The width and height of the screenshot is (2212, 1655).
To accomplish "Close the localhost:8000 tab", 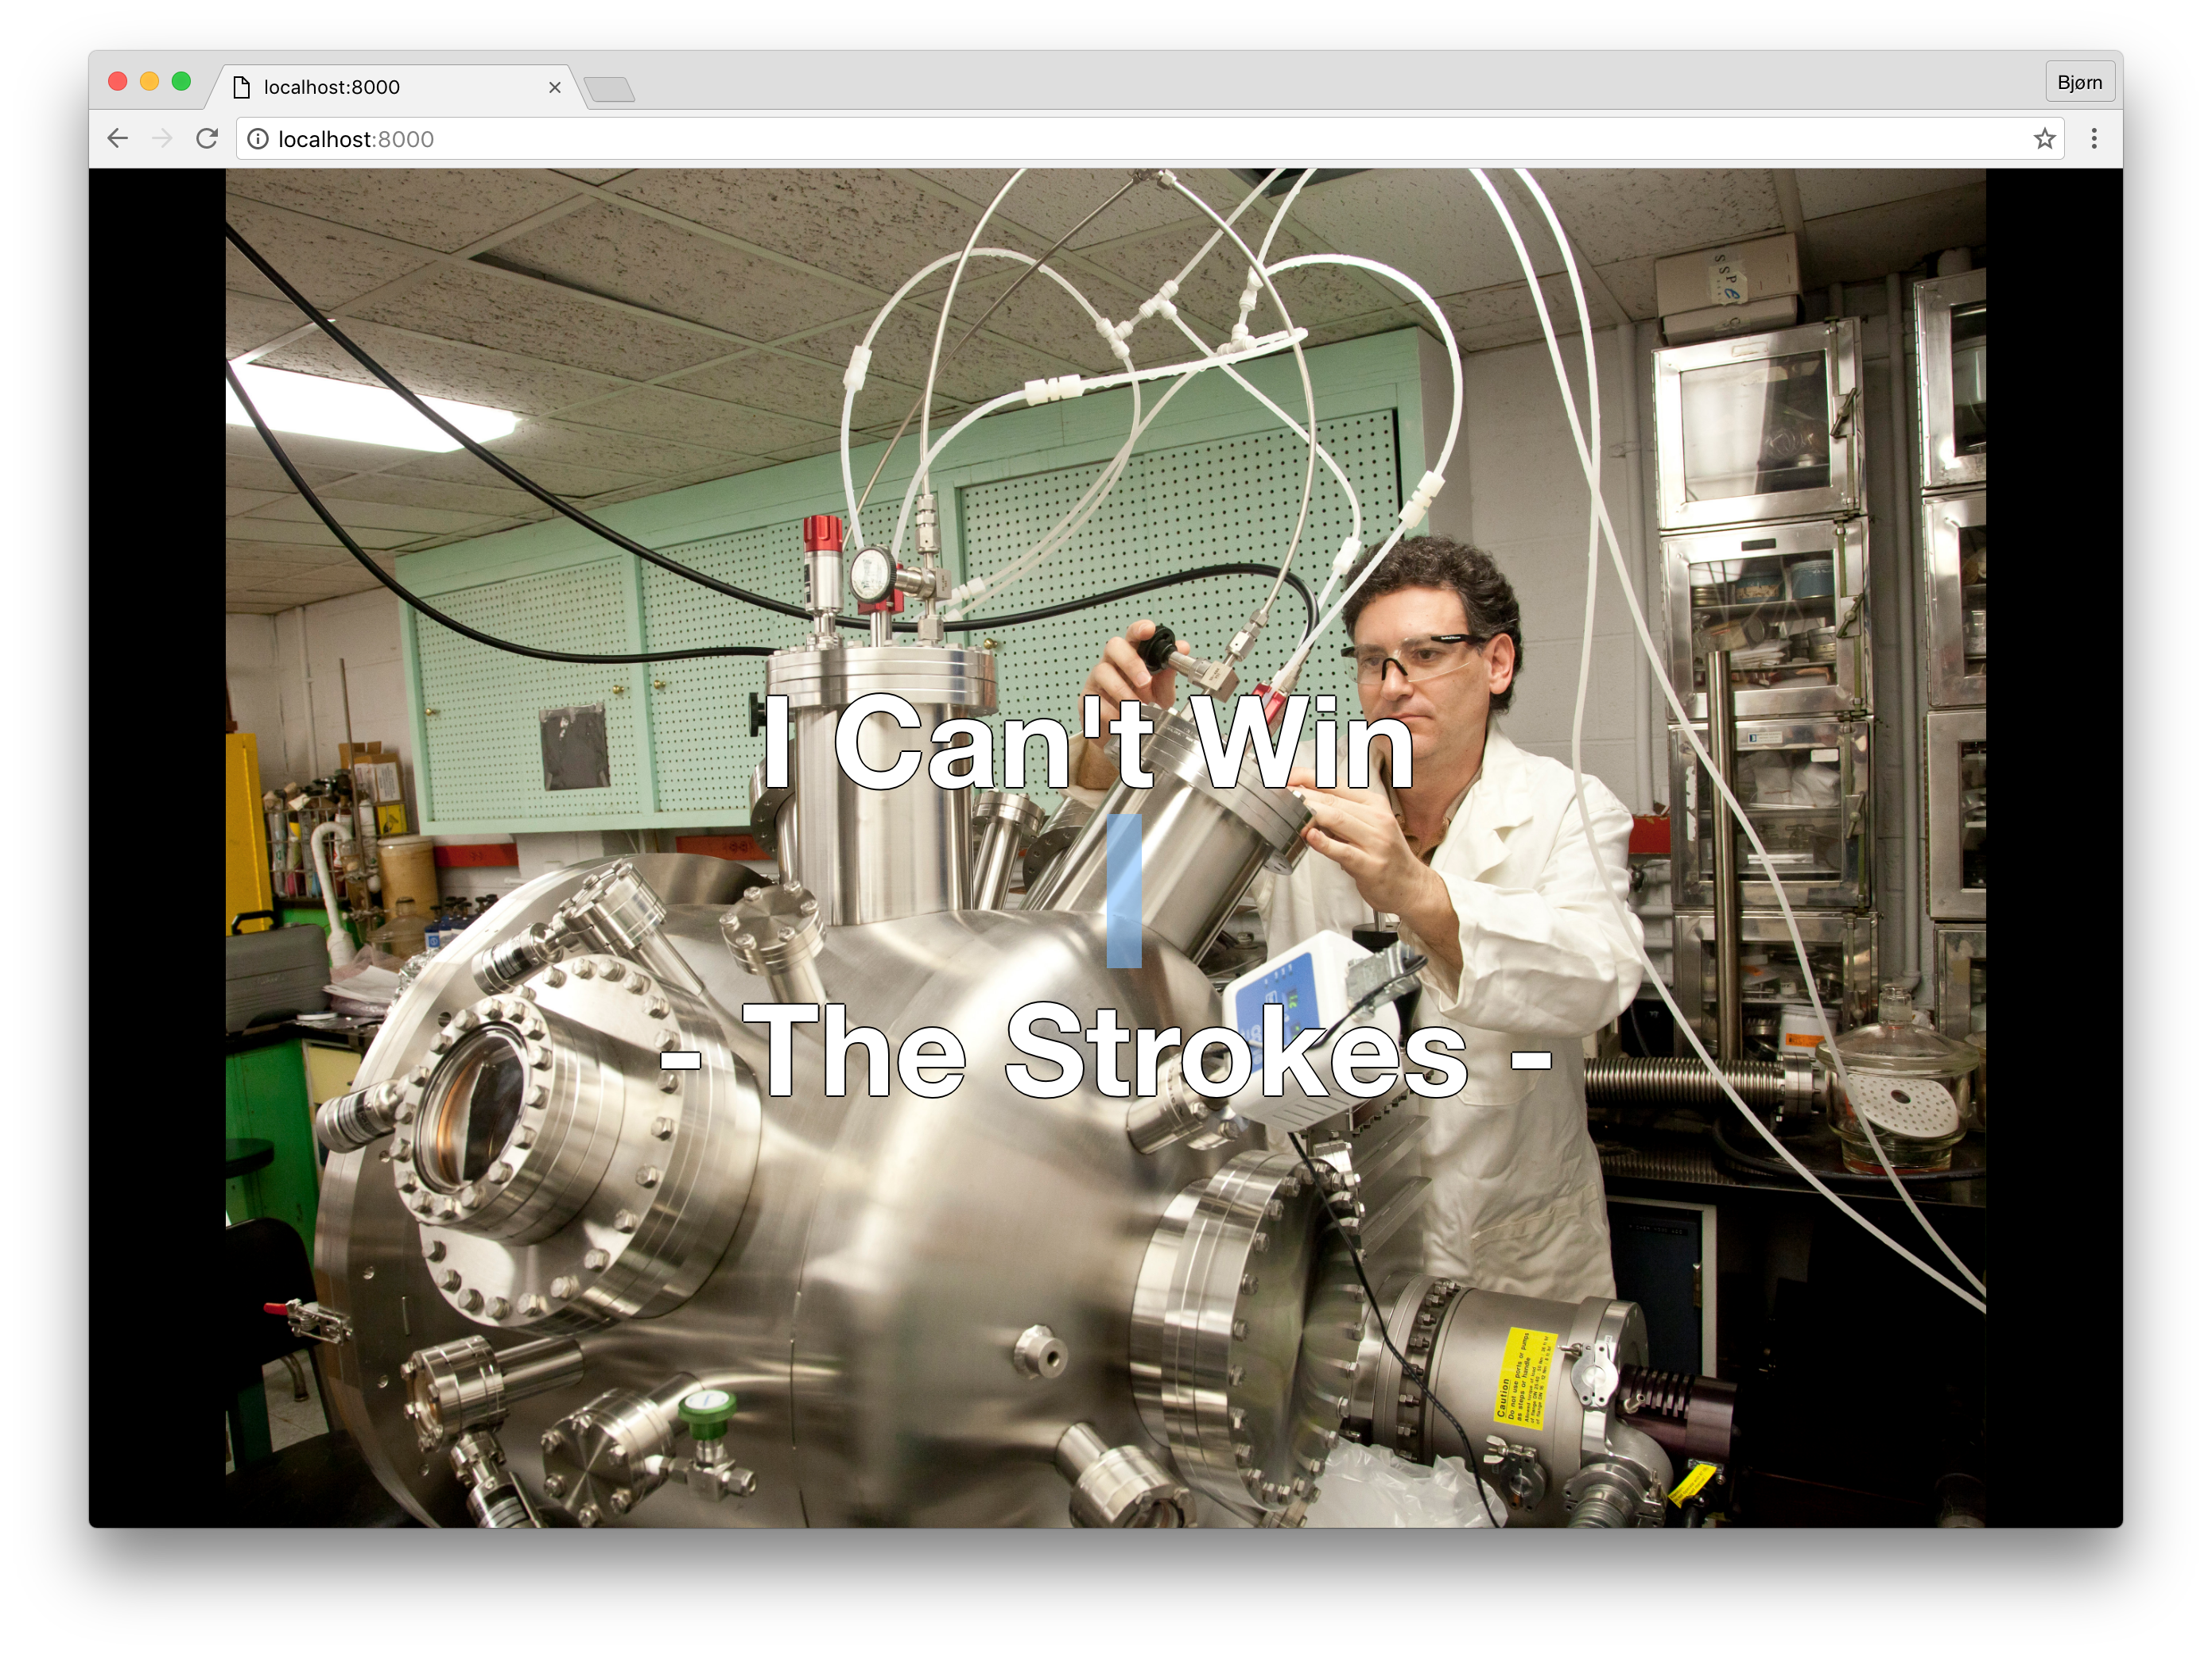I will (x=555, y=88).
